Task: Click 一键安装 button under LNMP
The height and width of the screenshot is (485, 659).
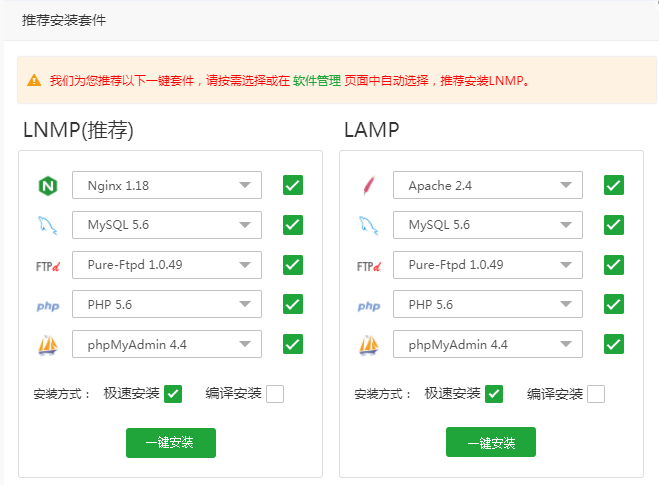Action: pos(171,442)
